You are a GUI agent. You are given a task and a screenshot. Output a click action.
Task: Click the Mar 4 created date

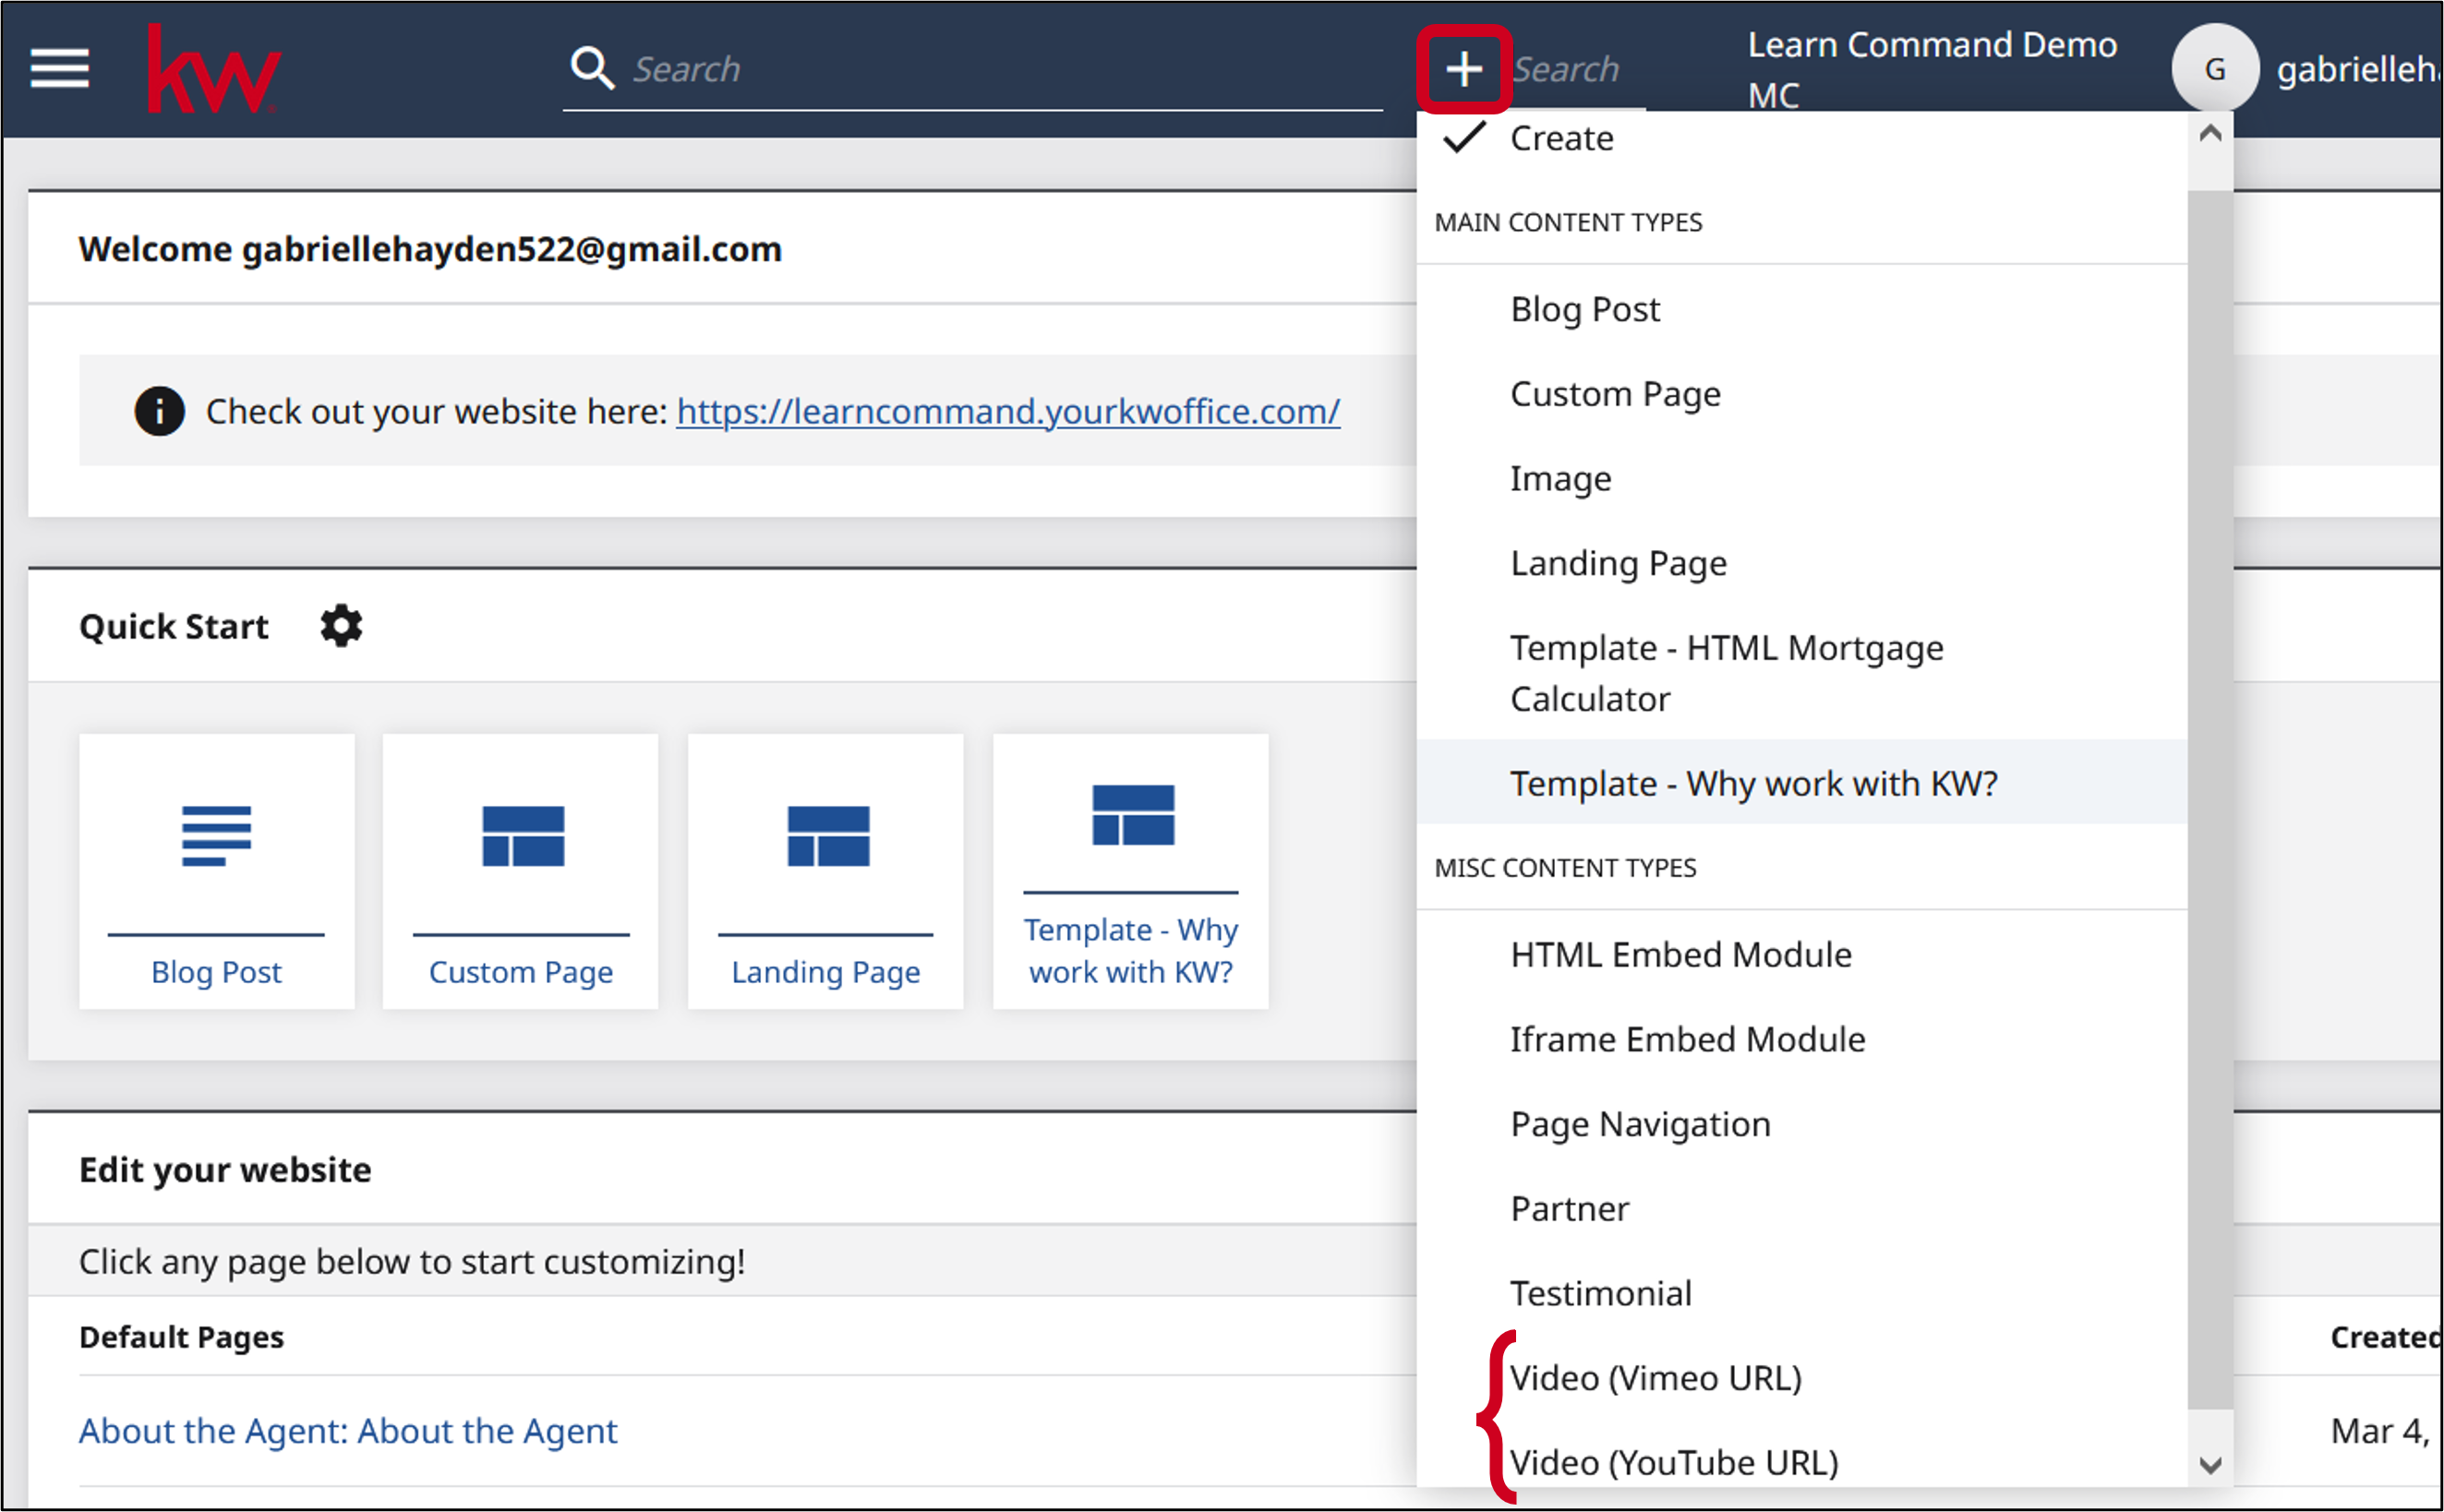click(2381, 1431)
